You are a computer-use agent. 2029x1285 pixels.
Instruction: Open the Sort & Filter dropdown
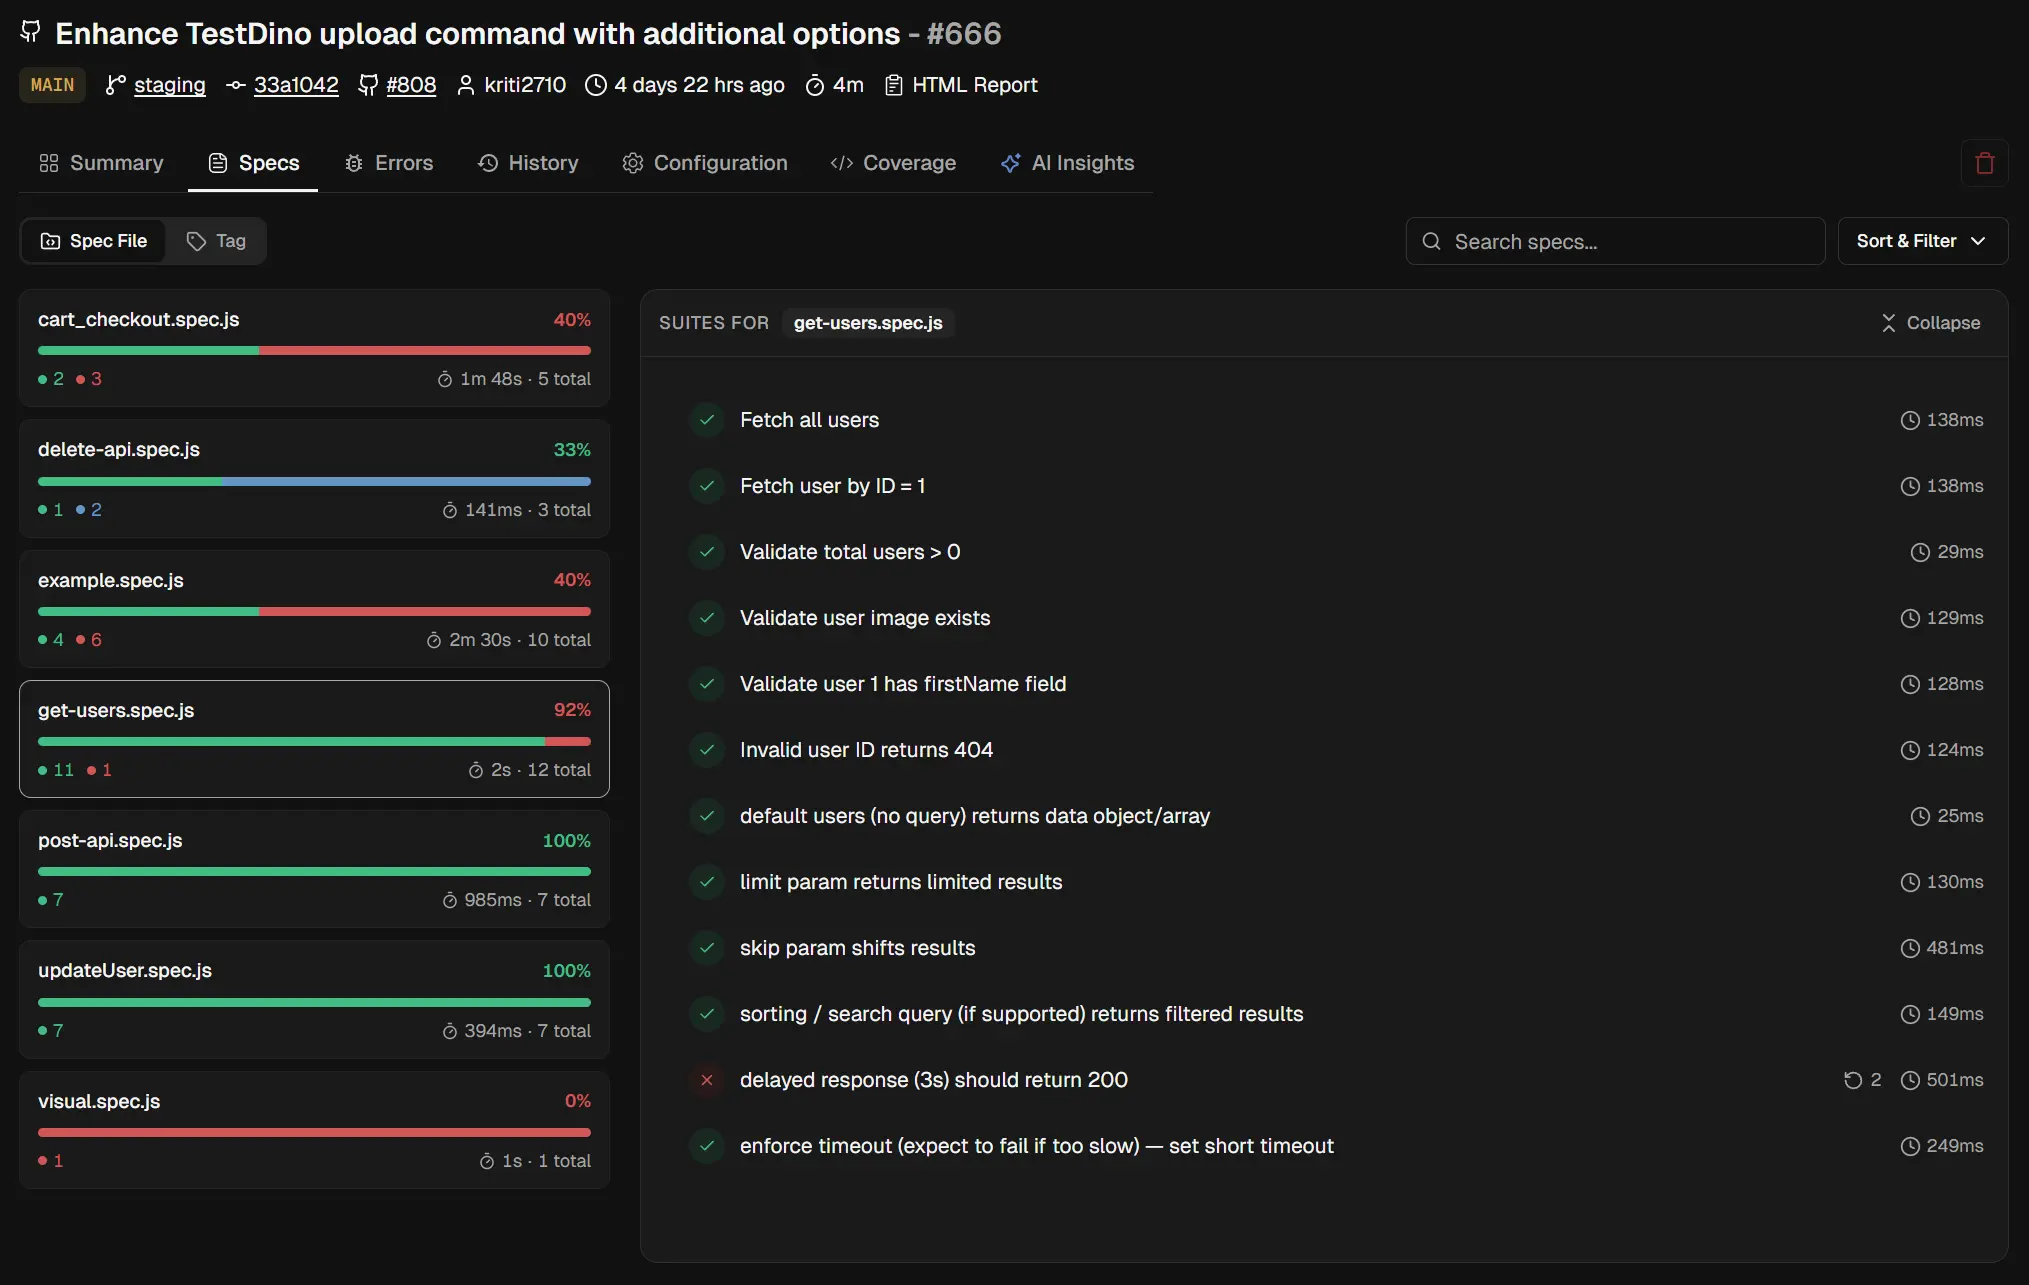[x=1921, y=241]
